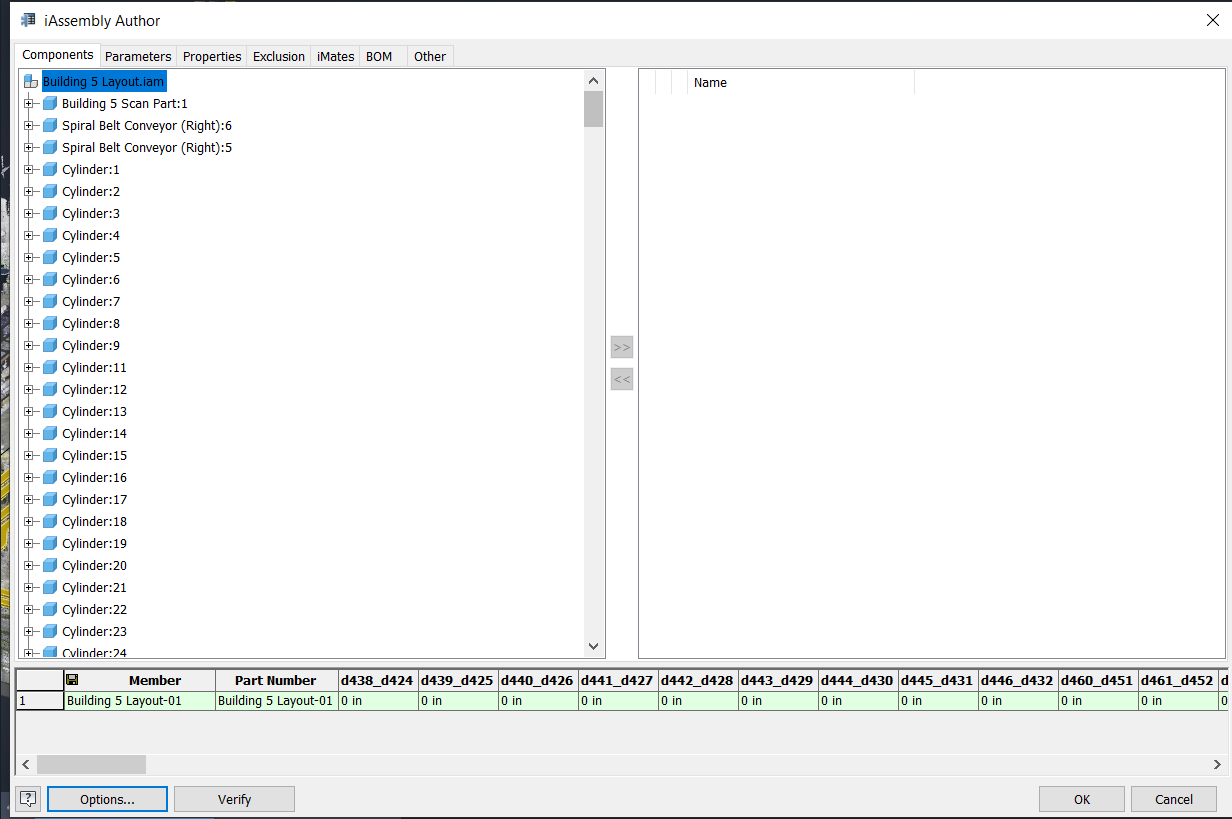Switch to the Exclusion tab
The width and height of the screenshot is (1232, 819).
[278, 56]
